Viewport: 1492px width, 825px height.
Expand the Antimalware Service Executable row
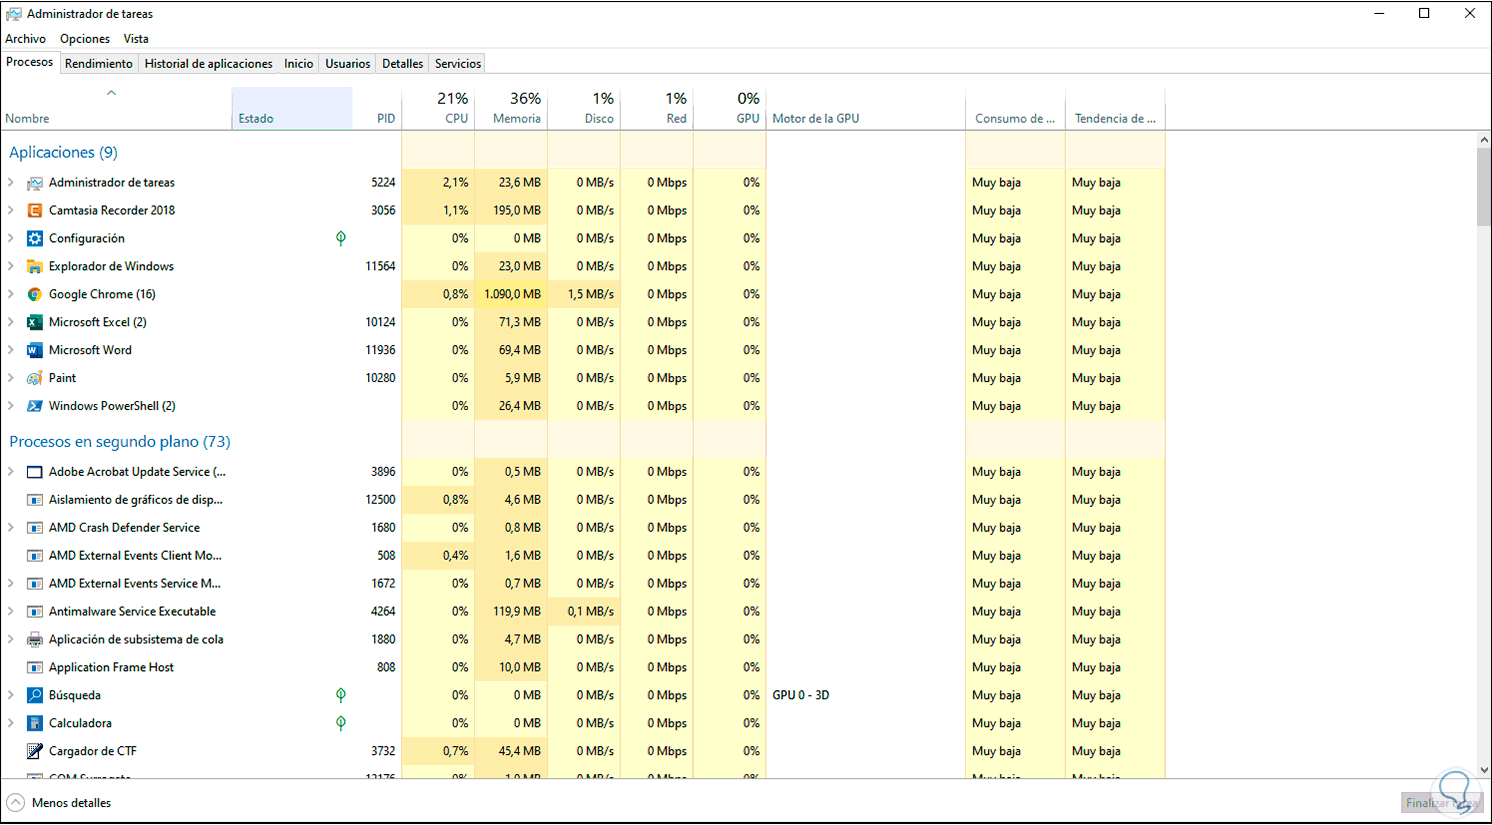[11, 612]
